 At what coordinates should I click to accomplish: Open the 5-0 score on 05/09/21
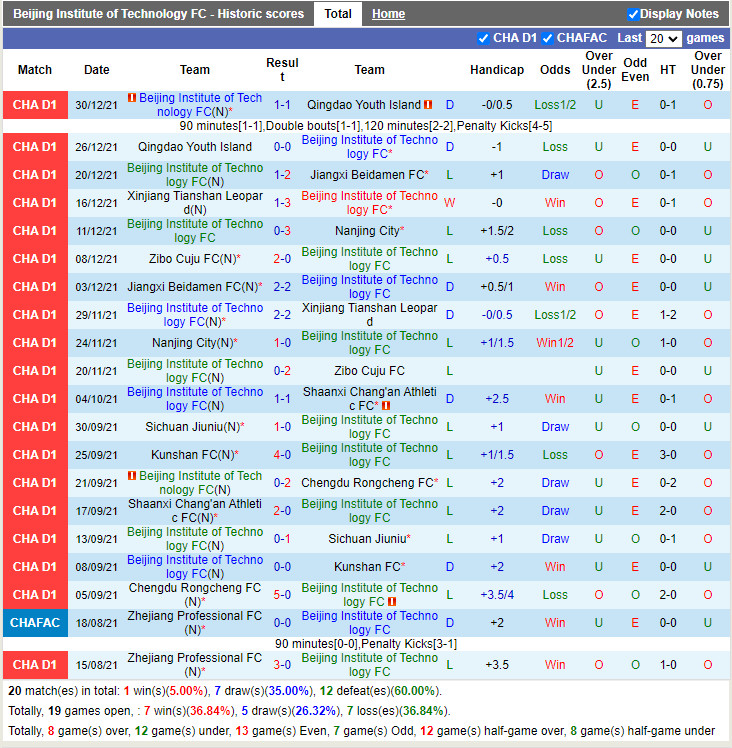[x=282, y=595]
